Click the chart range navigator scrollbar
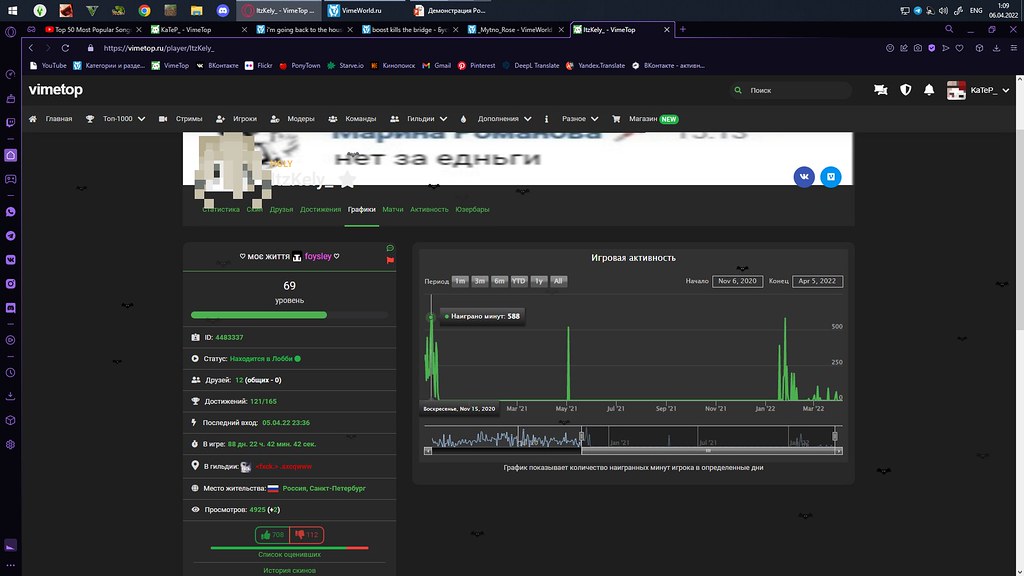The width and height of the screenshot is (1024, 576). coord(632,451)
